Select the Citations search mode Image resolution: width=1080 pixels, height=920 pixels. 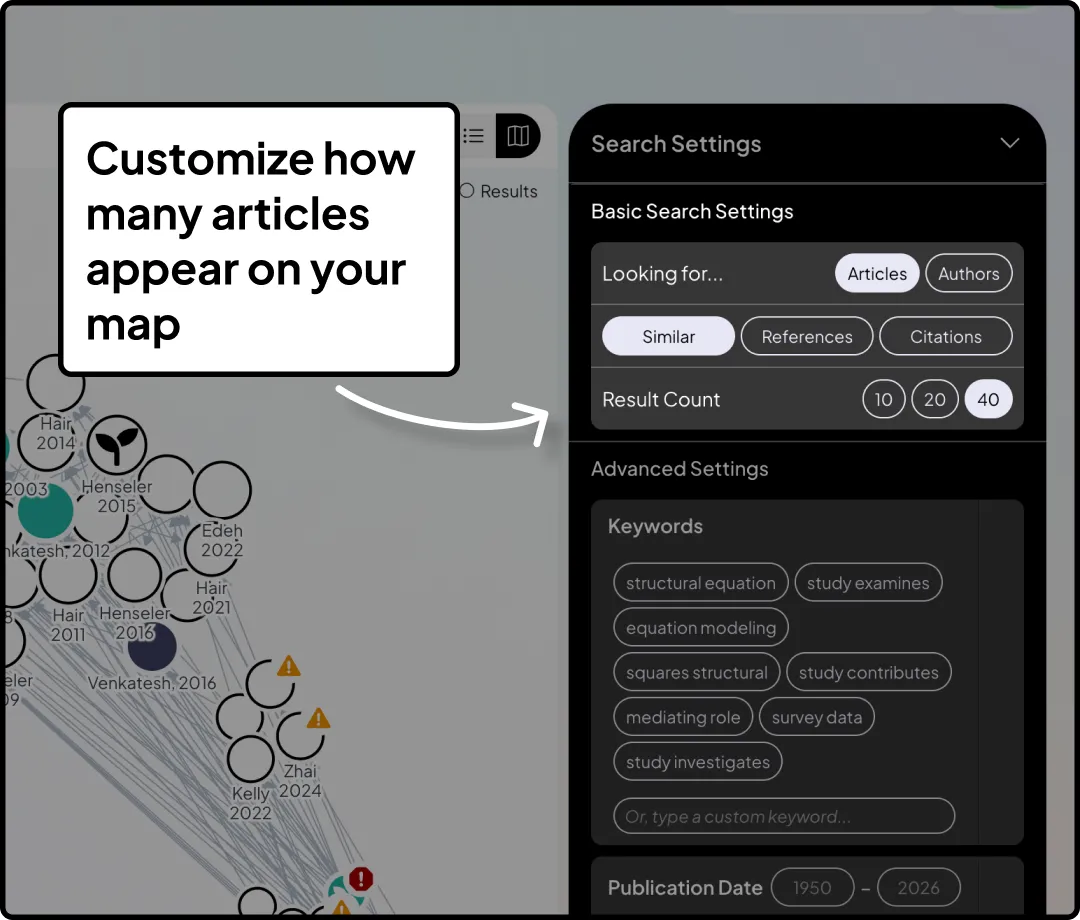pyautogui.click(x=946, y=336)
